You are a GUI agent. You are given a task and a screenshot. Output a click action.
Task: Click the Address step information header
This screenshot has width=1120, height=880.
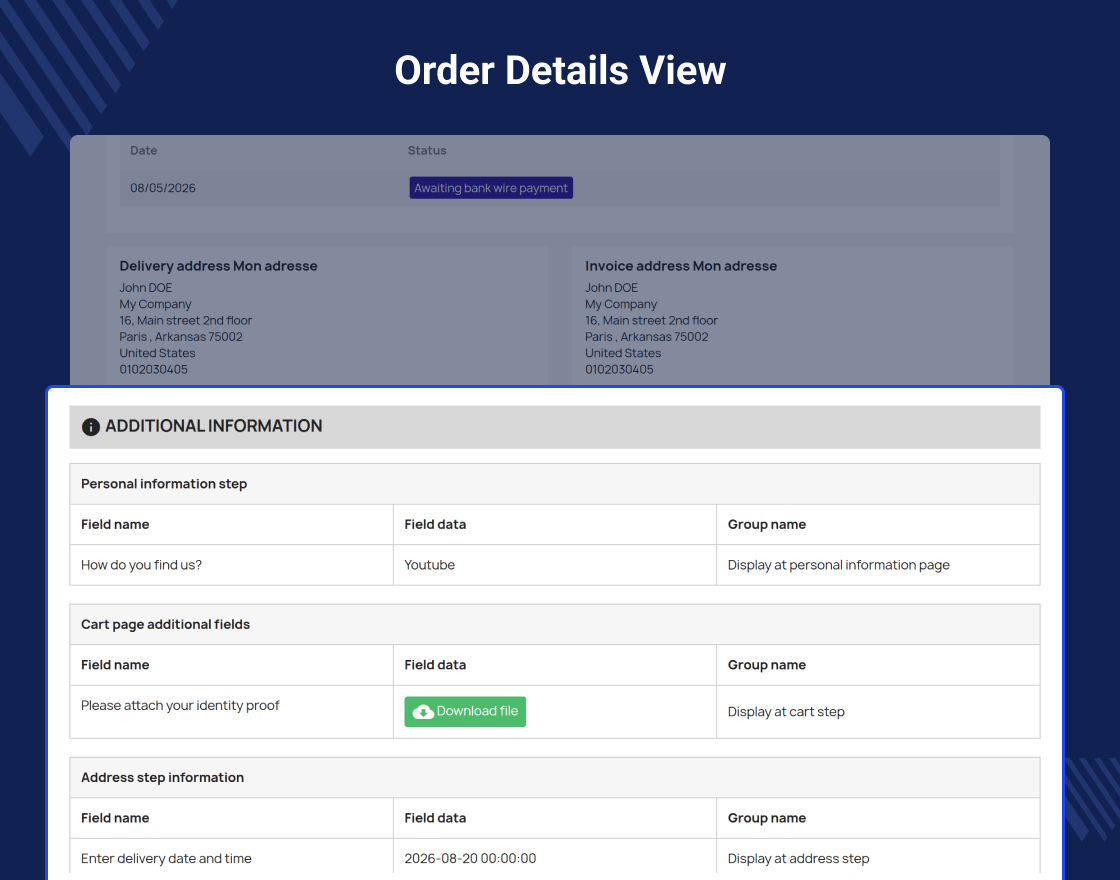(x=554, y=777)
